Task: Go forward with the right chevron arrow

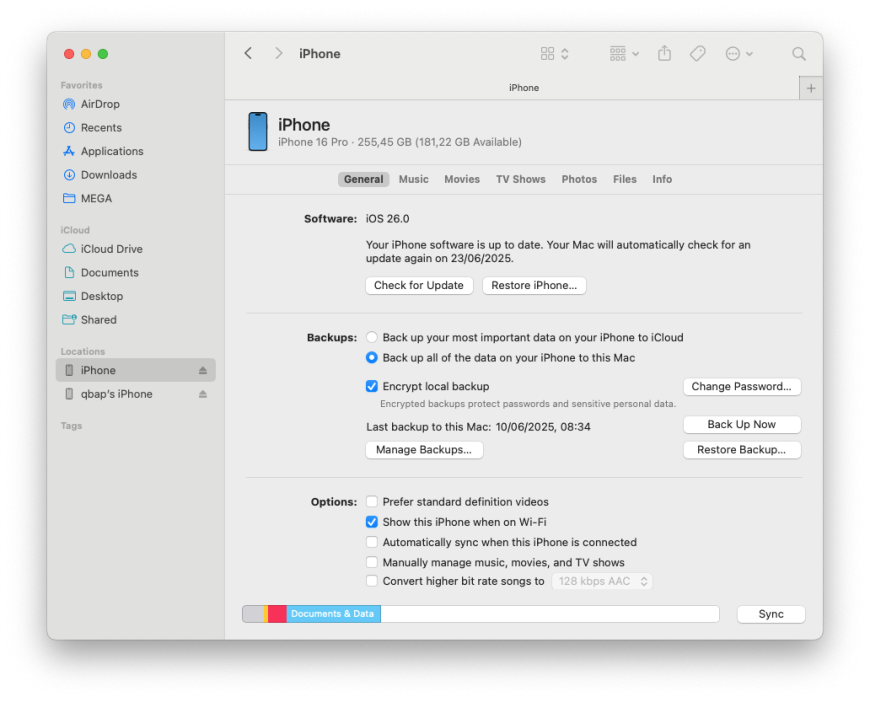Action: (279, 53)
